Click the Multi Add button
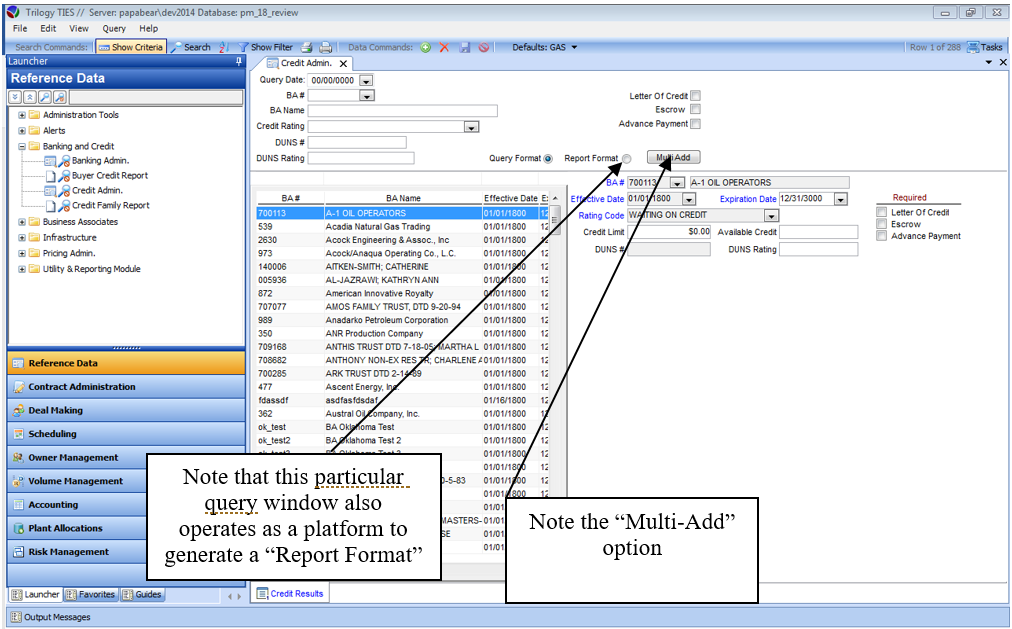Screen dimensions: 1012x629 [673, 158]
